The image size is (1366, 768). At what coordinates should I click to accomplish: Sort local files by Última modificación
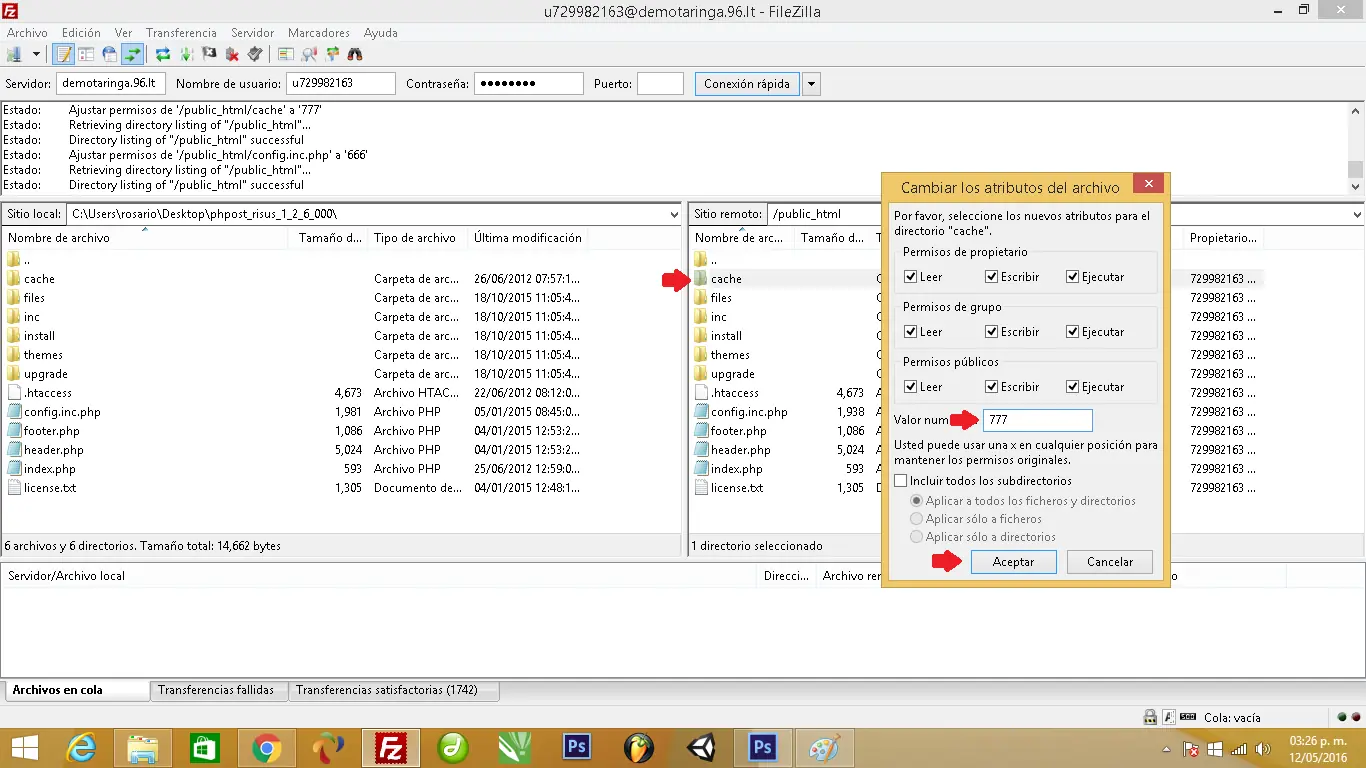528,238
